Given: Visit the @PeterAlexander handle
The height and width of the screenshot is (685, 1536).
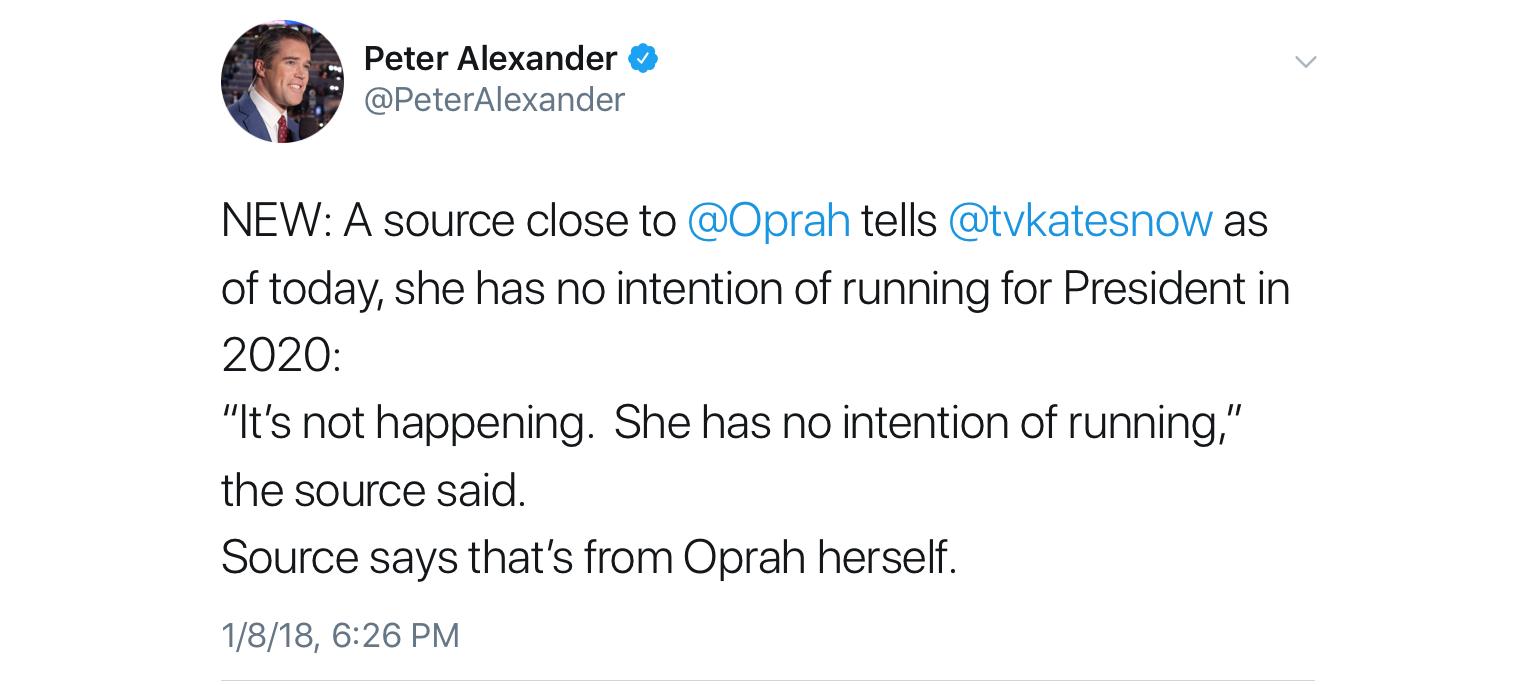Looking at the screenshot, I should tap(494, 100).
